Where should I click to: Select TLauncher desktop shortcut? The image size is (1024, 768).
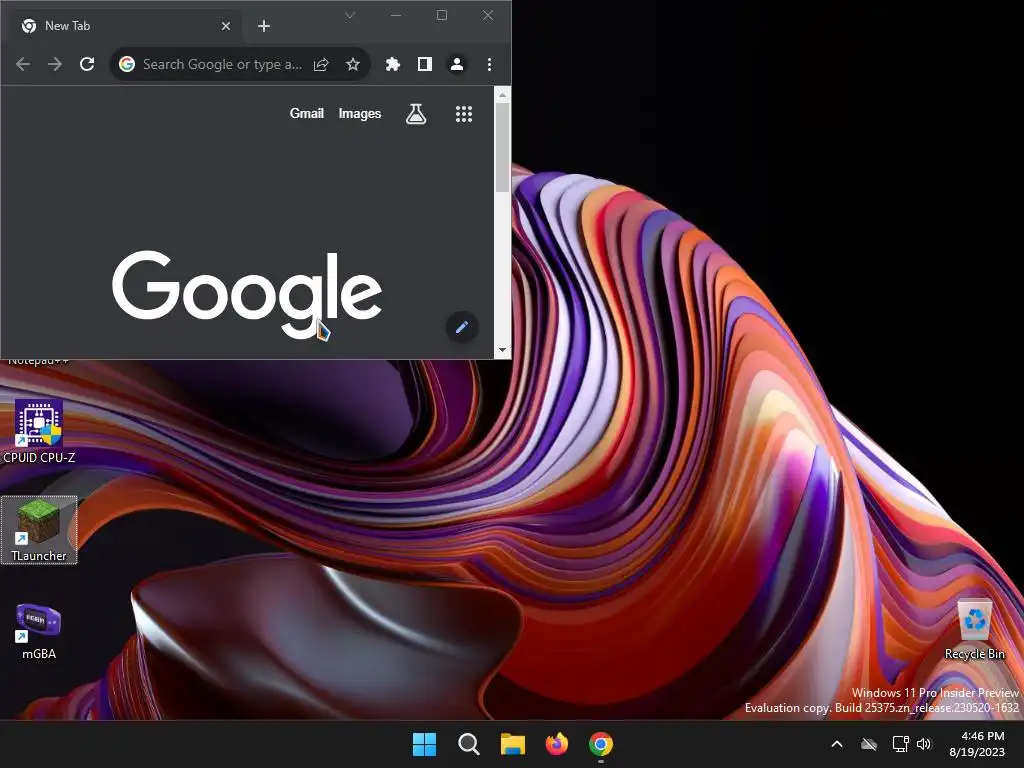coord(39,530)
